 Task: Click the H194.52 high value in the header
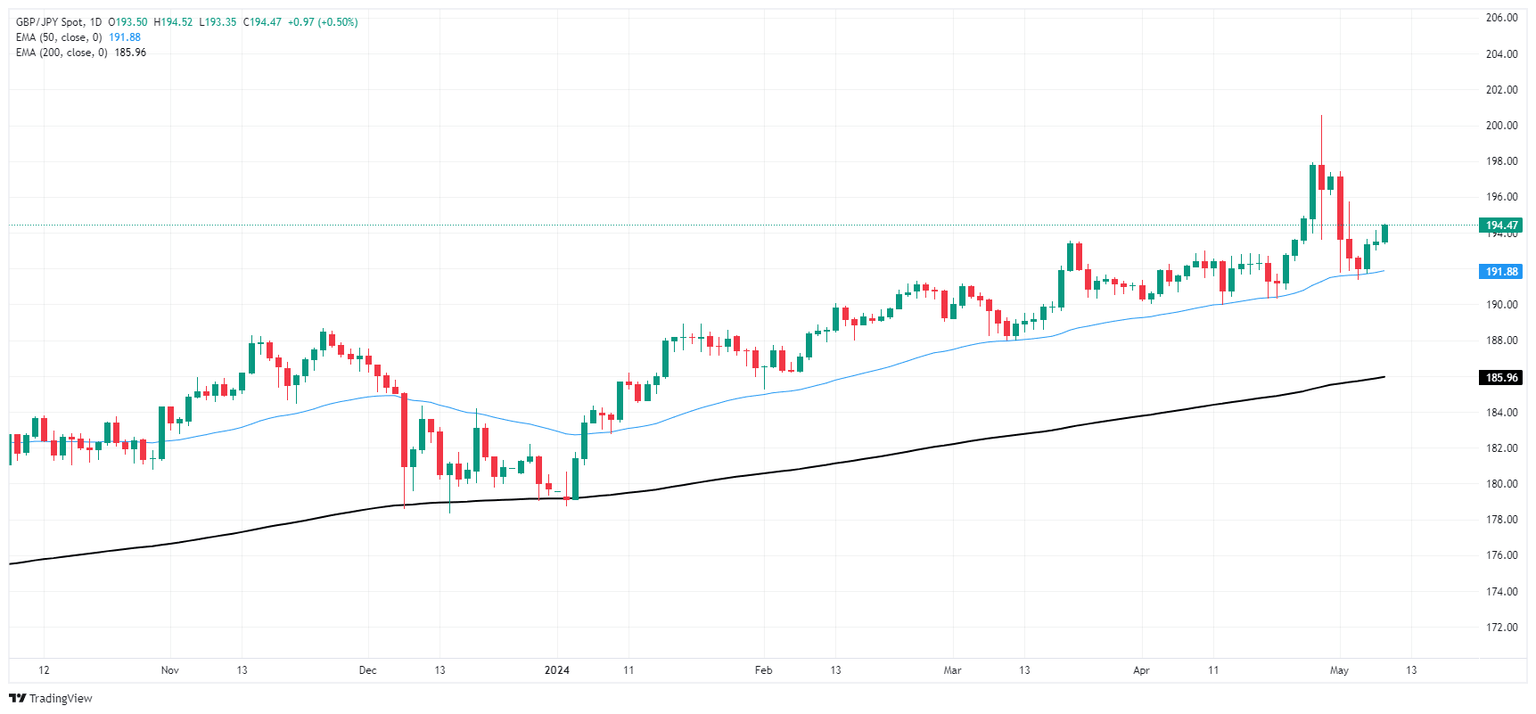click(x=173, y=22)
